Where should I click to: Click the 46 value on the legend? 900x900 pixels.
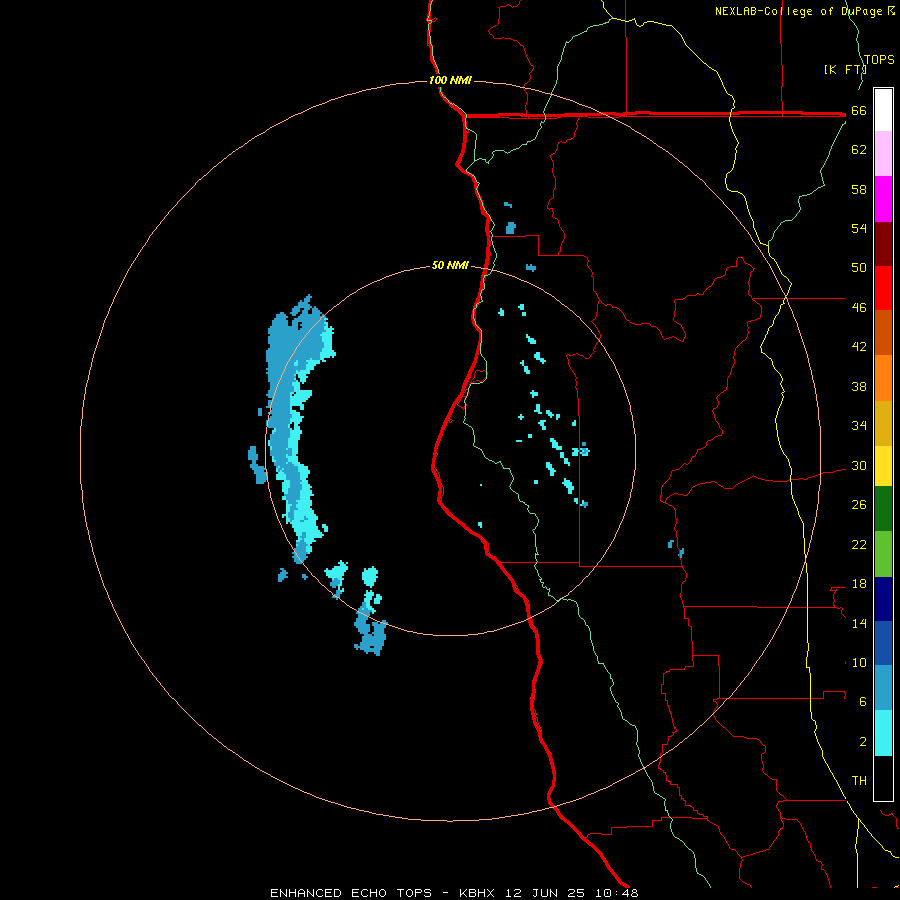pyautogui.click(x=859, y=307)
